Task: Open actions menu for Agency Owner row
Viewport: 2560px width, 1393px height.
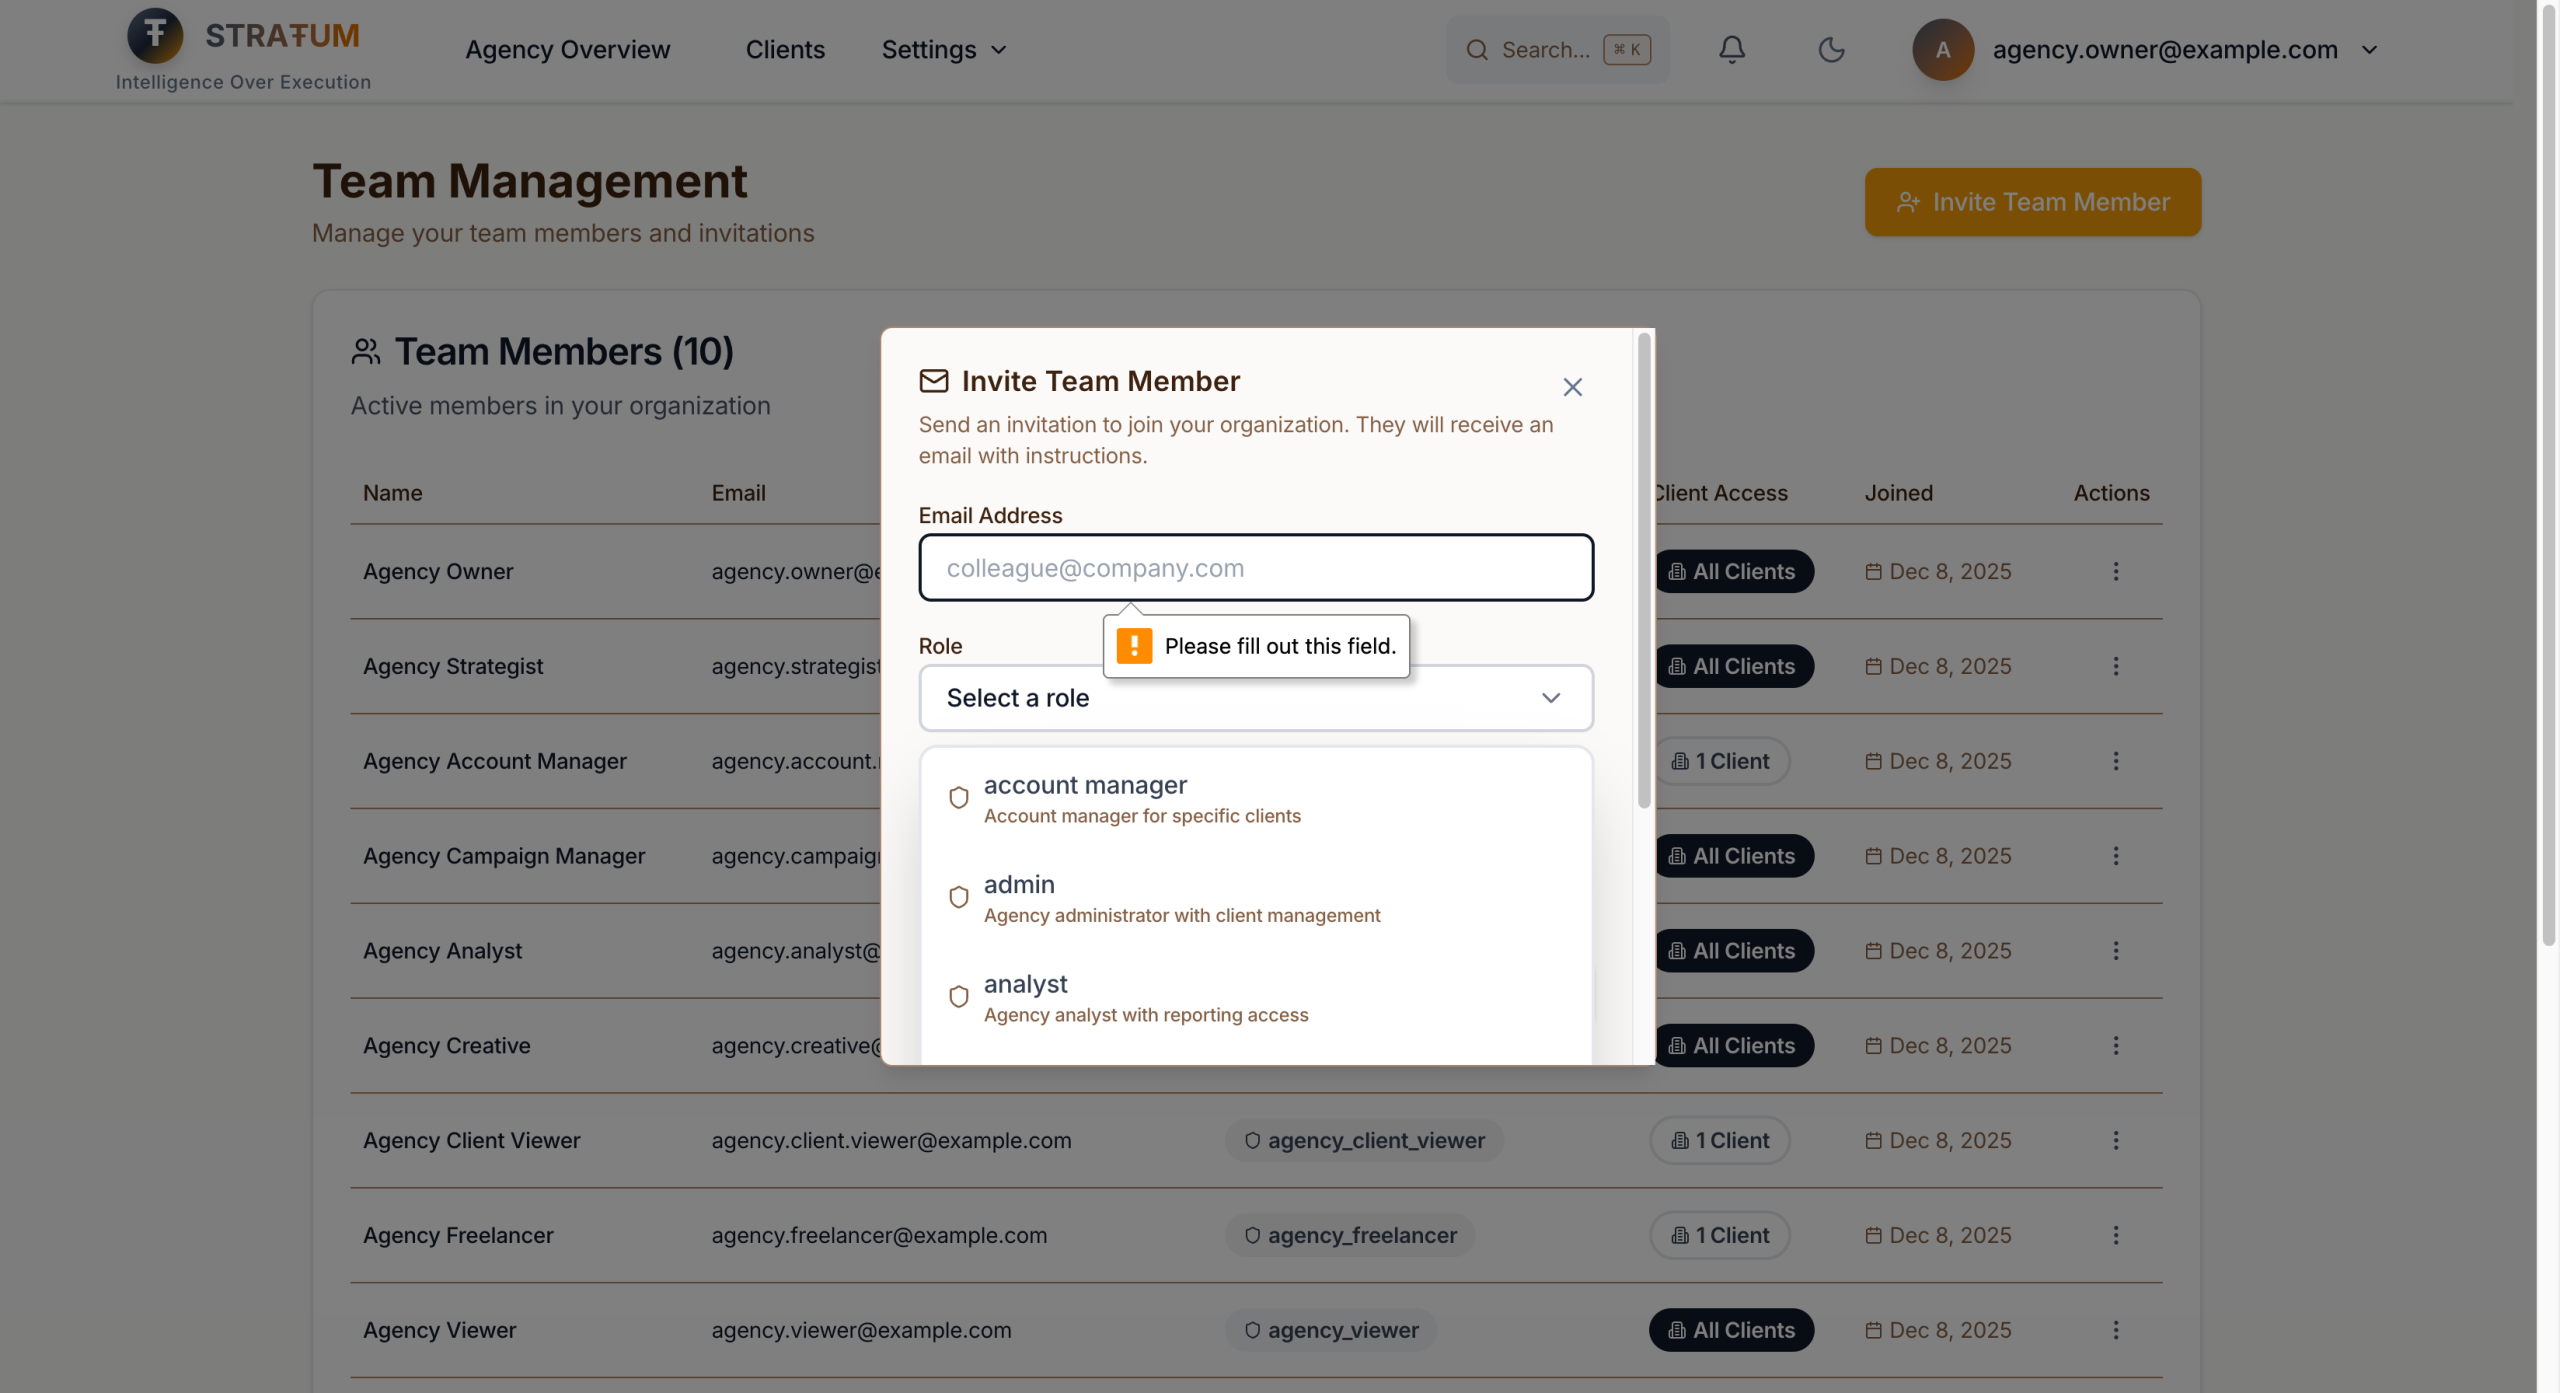Action: [x=2115, y=571]
